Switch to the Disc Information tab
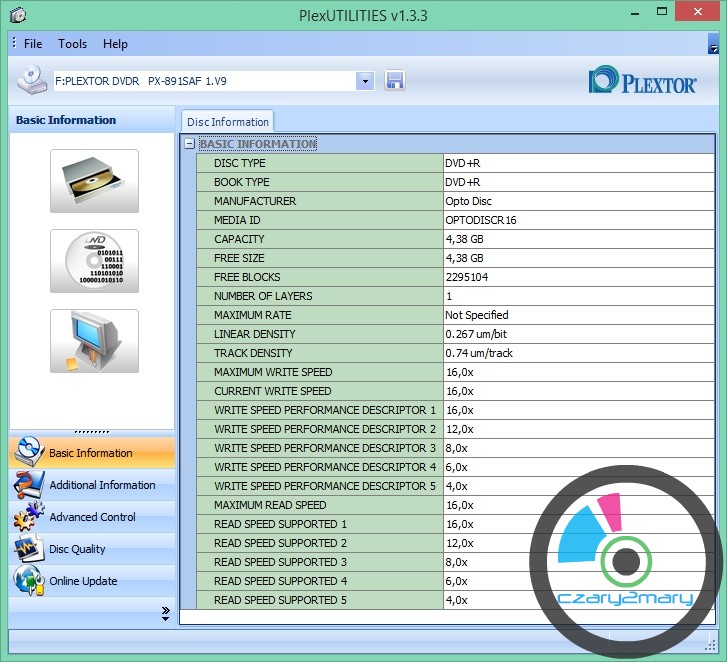Screen dimensions: 727x662 coord(227,122)
